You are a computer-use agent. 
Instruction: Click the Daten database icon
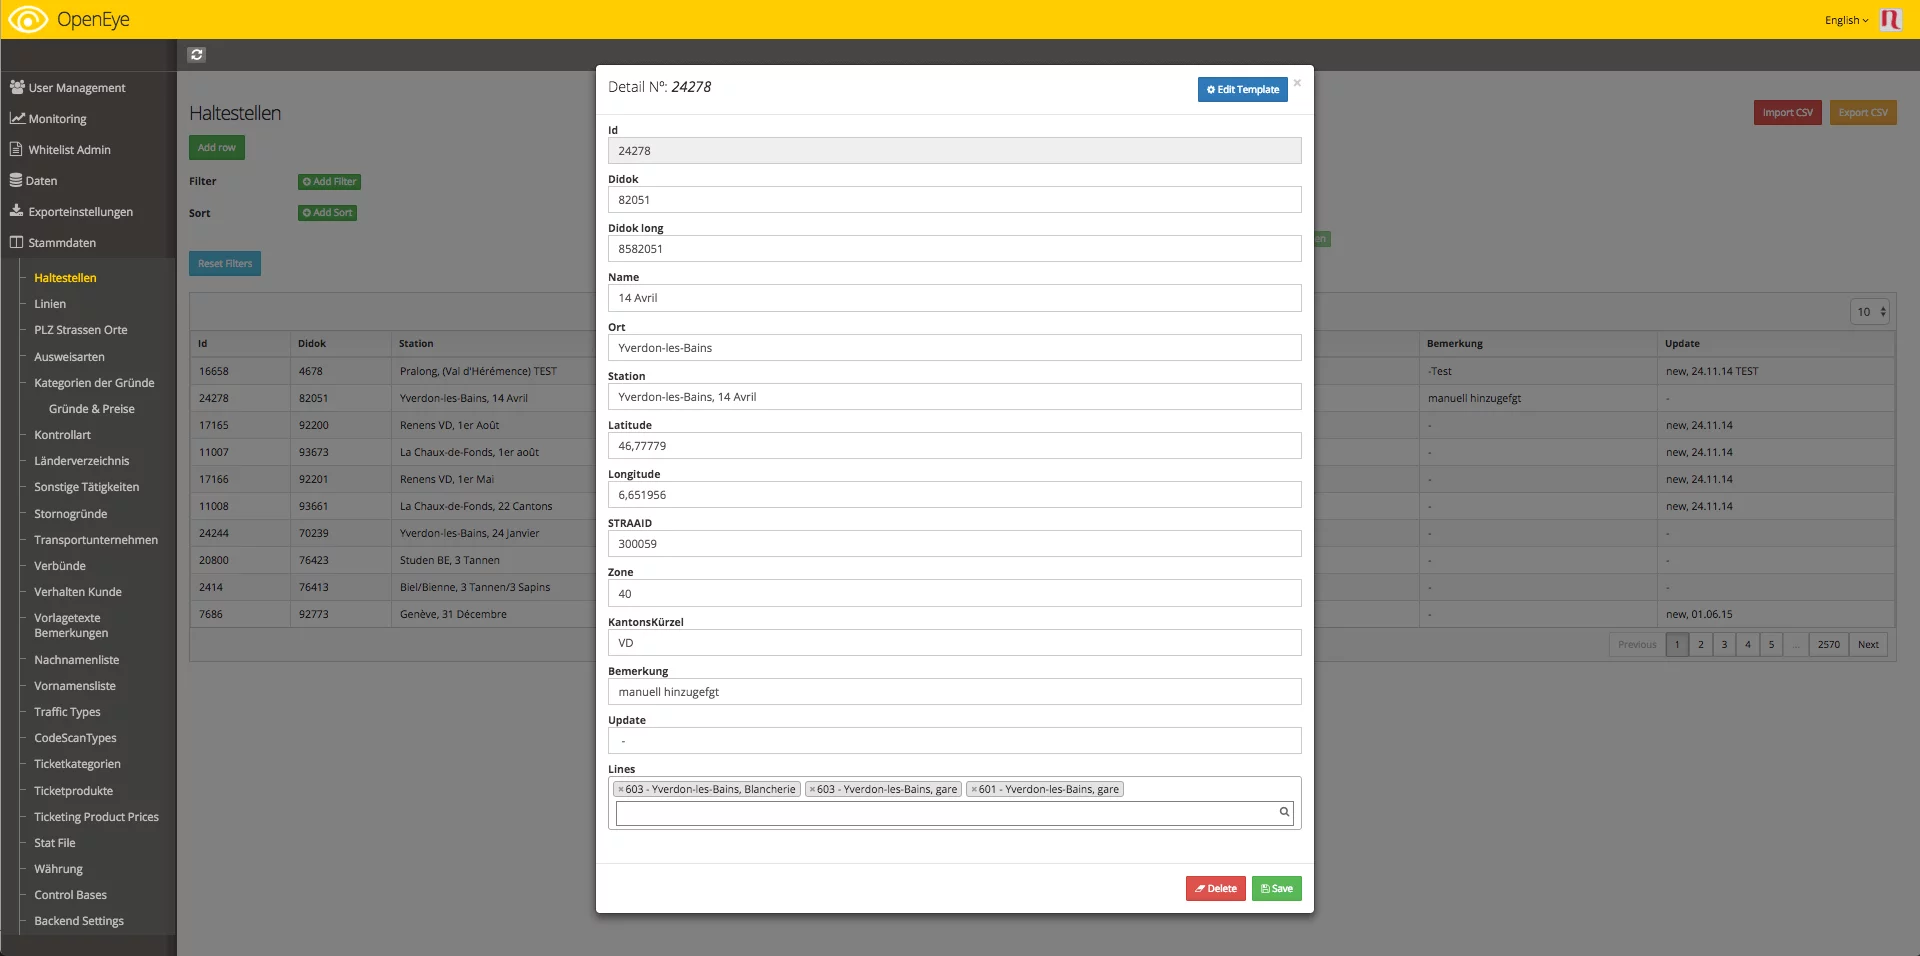point(16,180)
